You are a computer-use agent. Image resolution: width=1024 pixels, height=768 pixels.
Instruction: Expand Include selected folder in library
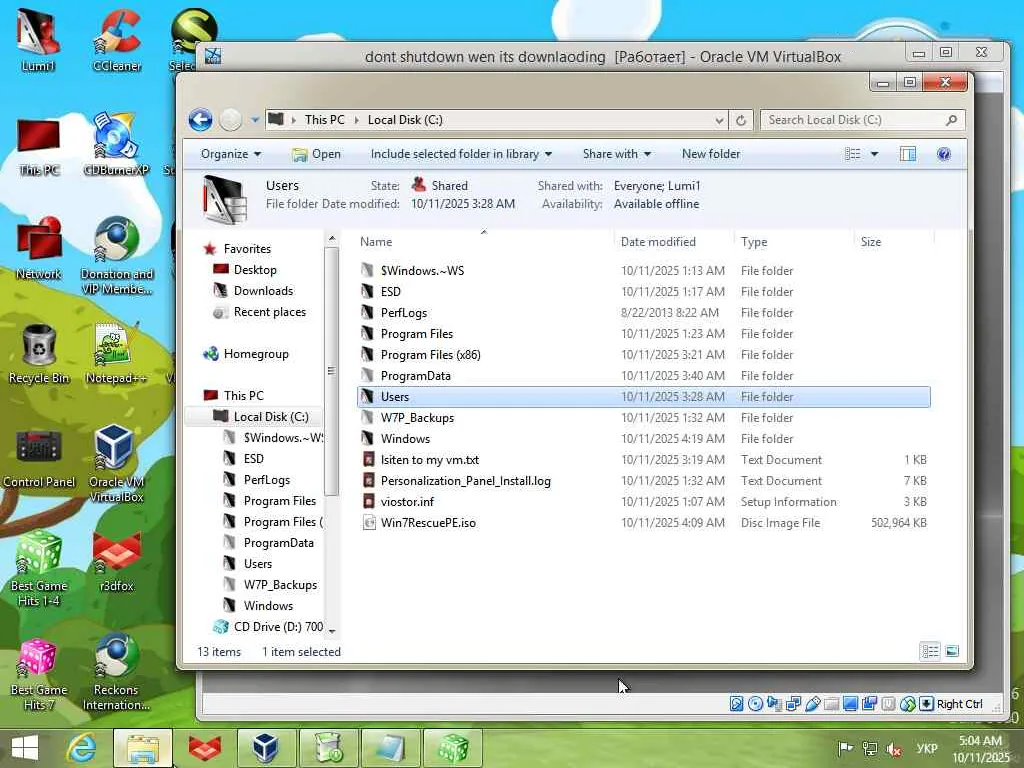pyautogui.click(x=461, y=154)
